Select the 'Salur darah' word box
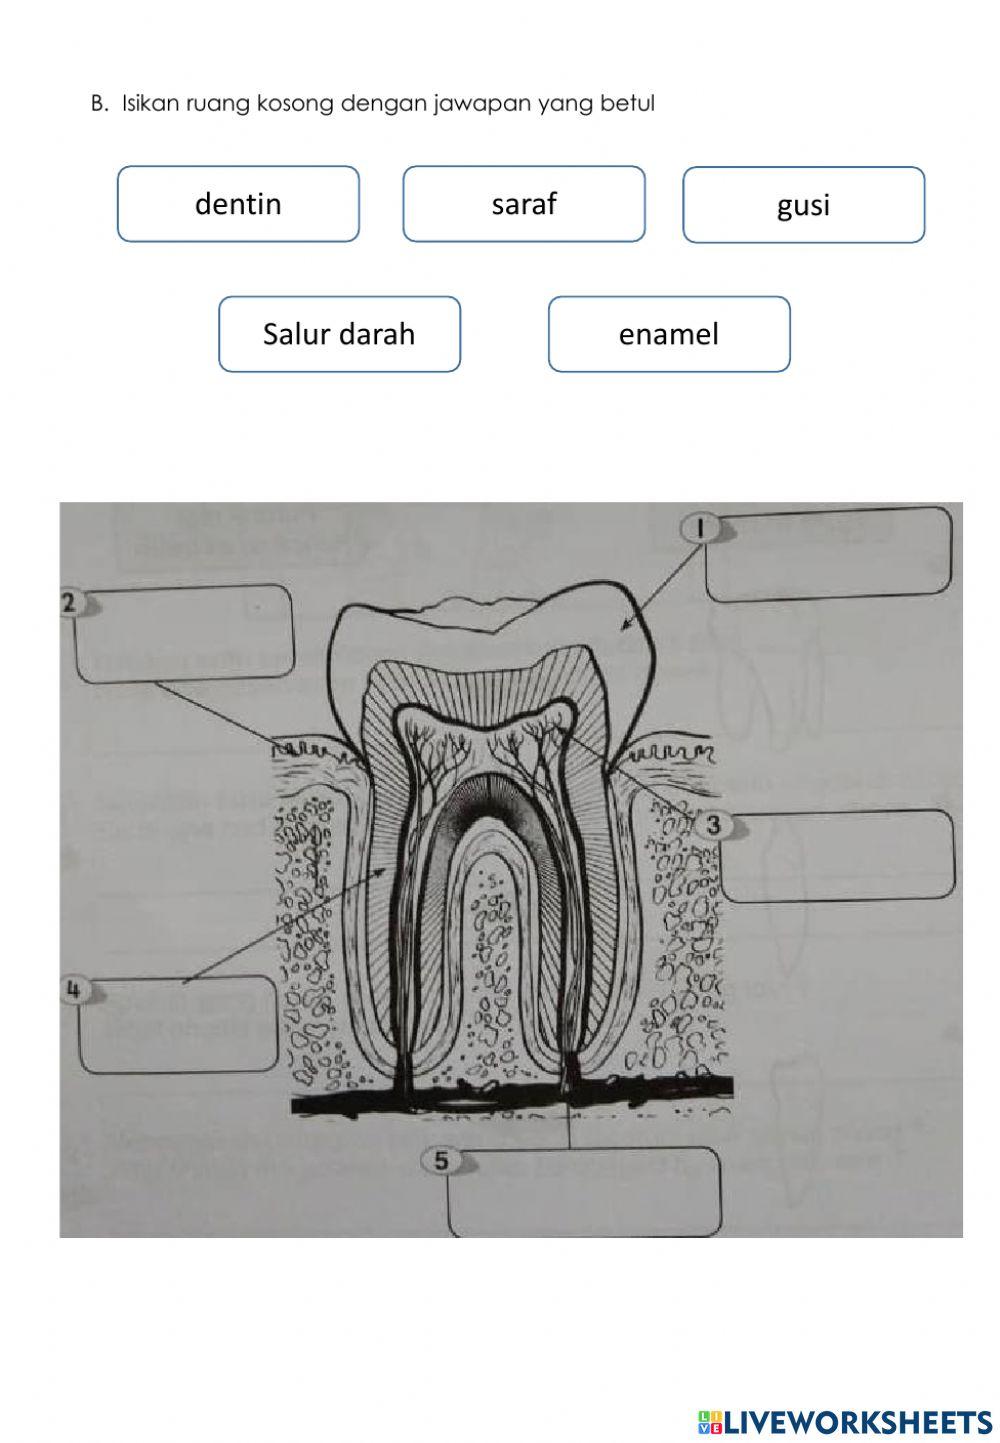The image size is (1000, 1443). pyautogui.click(x=340, y=334)
